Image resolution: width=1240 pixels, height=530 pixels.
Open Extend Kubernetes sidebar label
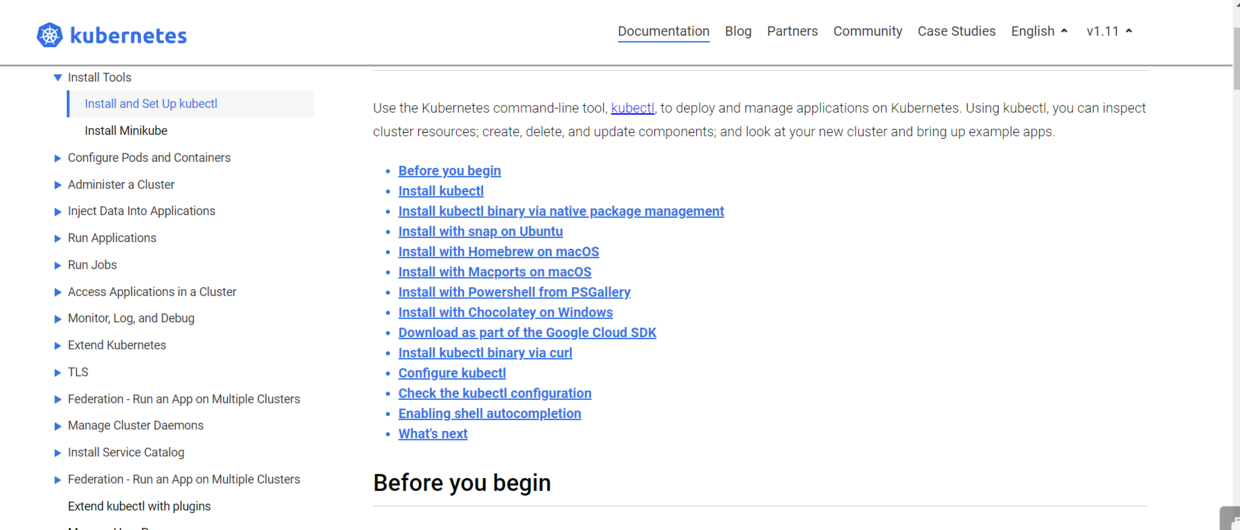(117, 345)
